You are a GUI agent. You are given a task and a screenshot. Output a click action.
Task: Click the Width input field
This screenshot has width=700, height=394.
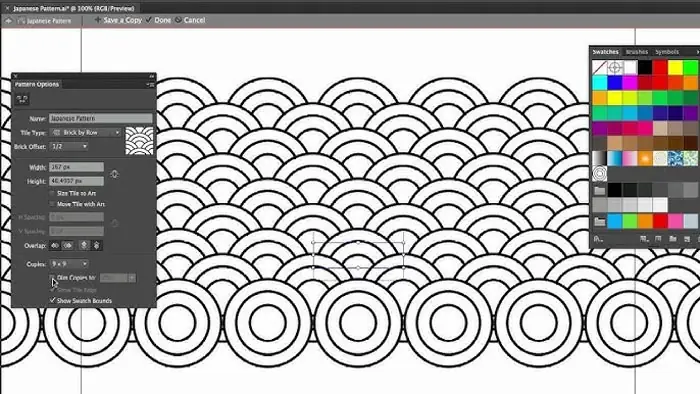(x=76, y=167)
